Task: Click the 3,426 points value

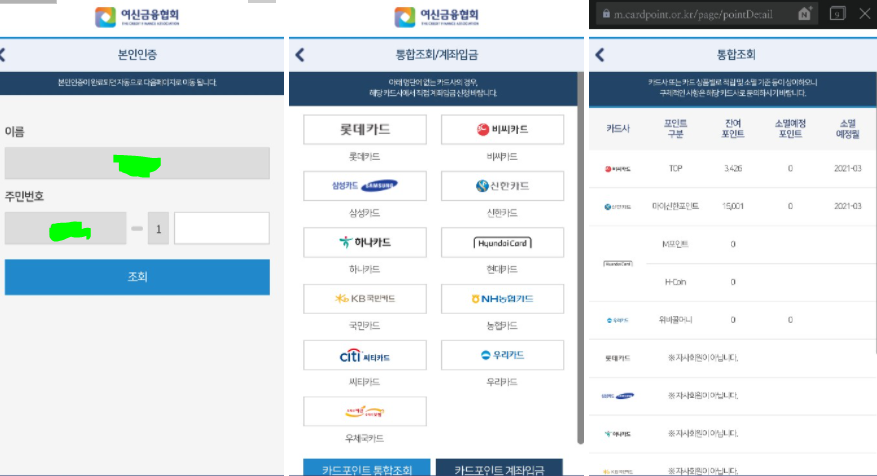Action: [733, 168]
